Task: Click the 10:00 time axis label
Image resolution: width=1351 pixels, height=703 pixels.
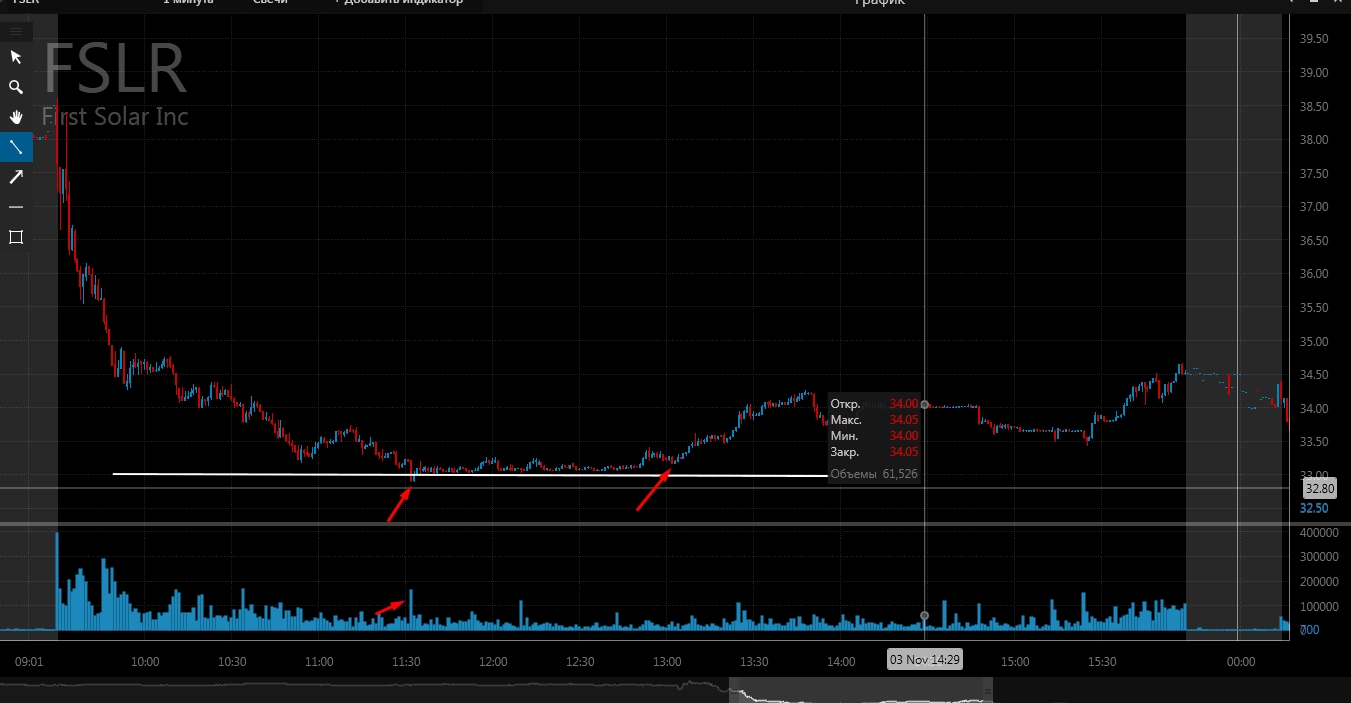Action: pyautogui.click(x=146, y=662)
